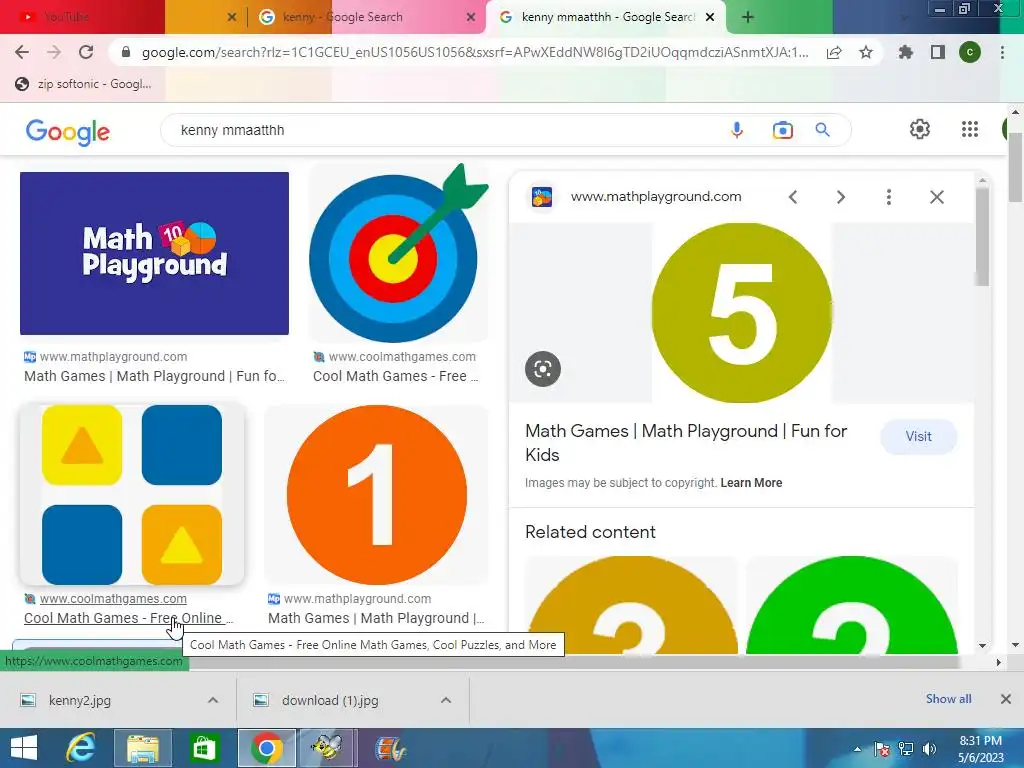1024x768 pixels.
Task: Expand kenny2.jpg download options
Action: [x=213, y=700]
